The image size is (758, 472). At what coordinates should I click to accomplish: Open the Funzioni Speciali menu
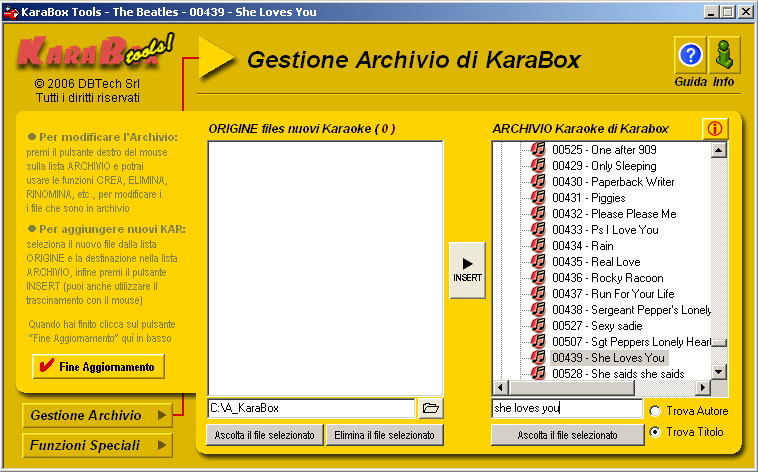(97, 445)
